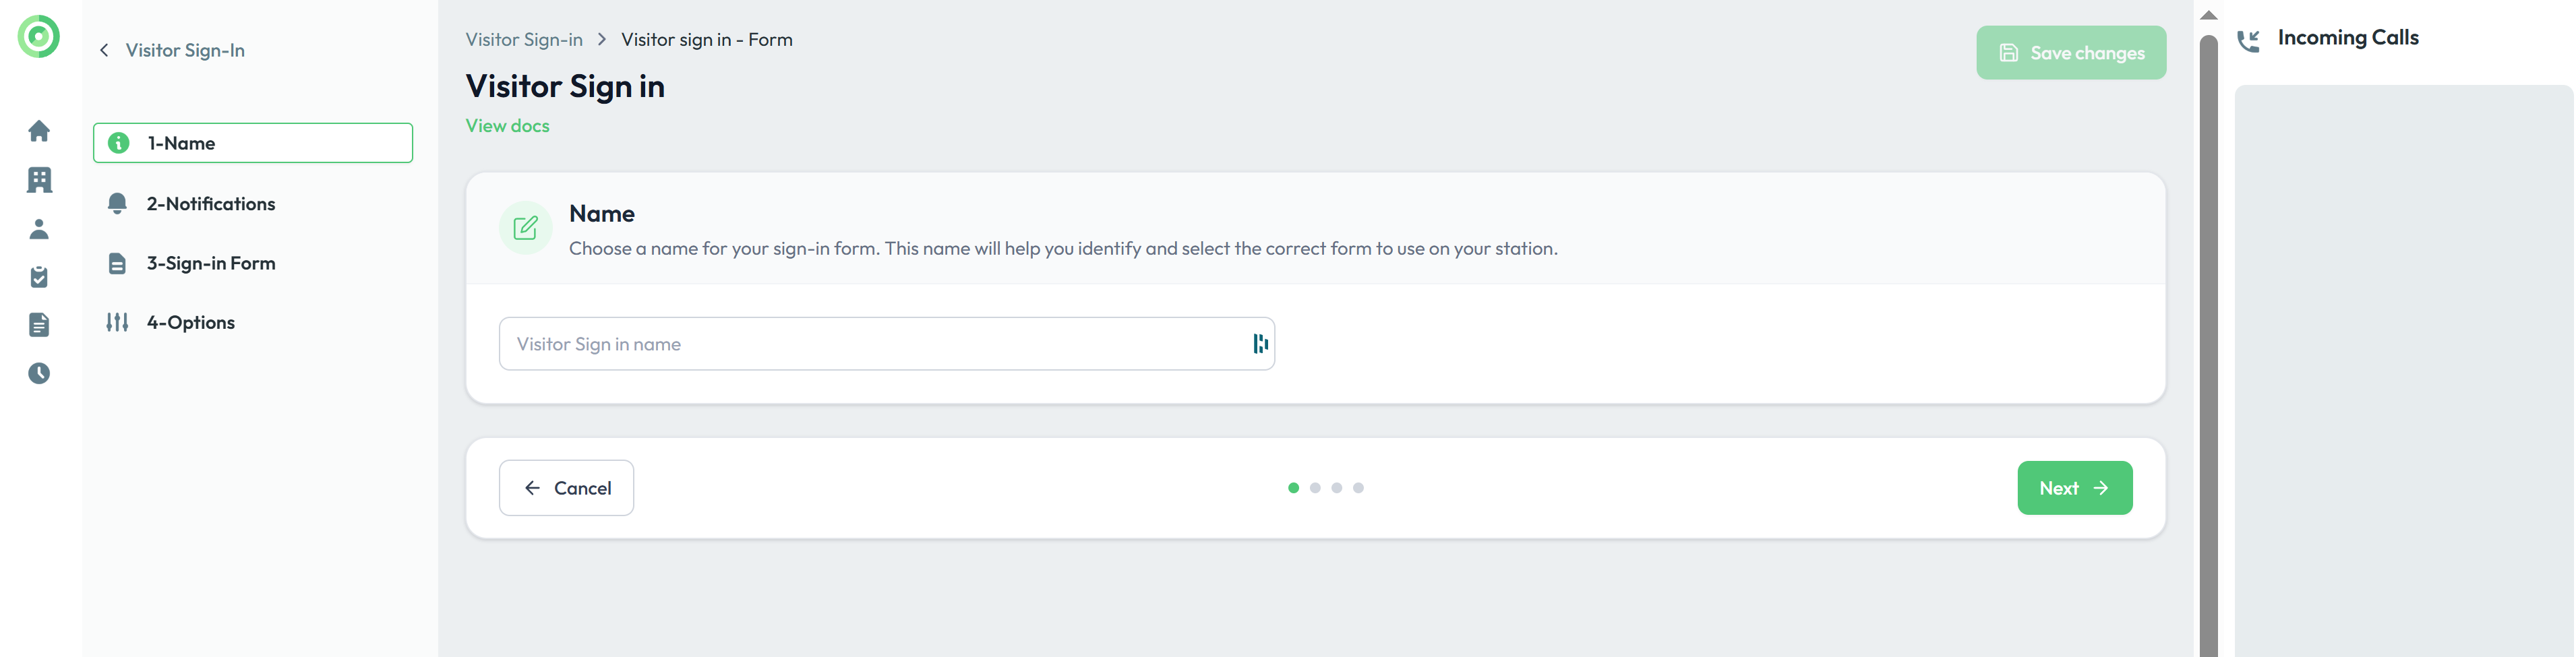Click the Save changes button

click(x=2070, y=53)
